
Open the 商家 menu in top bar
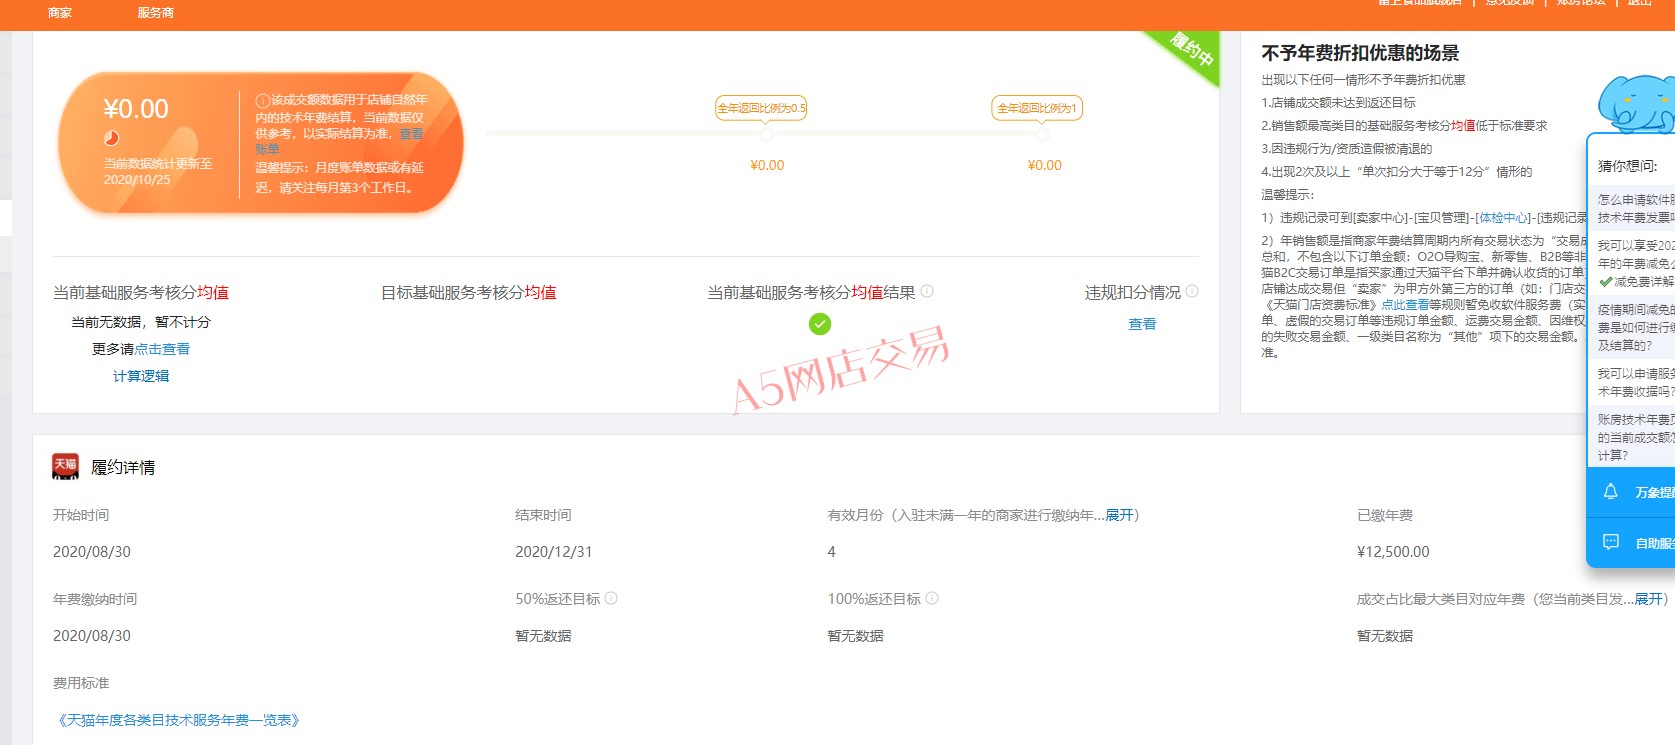(60, 13)
